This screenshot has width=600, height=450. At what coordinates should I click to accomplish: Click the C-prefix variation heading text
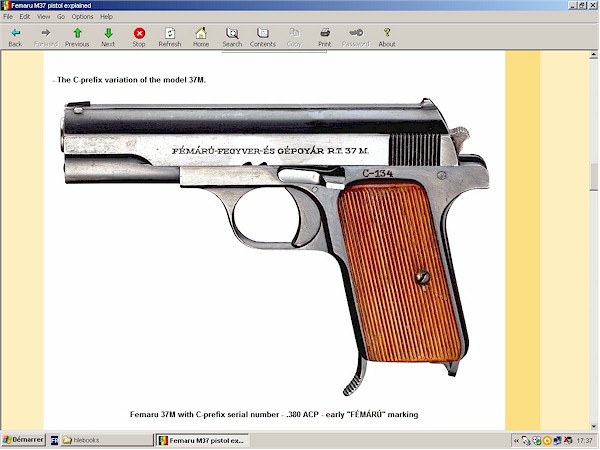click(x=129, y=80)
